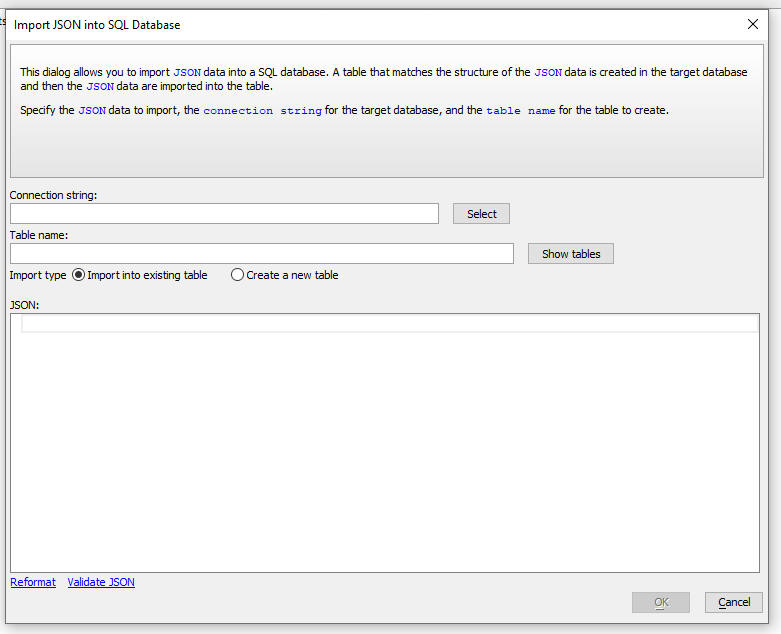Click the 'Connection string:' label

(x=53, y=195)
